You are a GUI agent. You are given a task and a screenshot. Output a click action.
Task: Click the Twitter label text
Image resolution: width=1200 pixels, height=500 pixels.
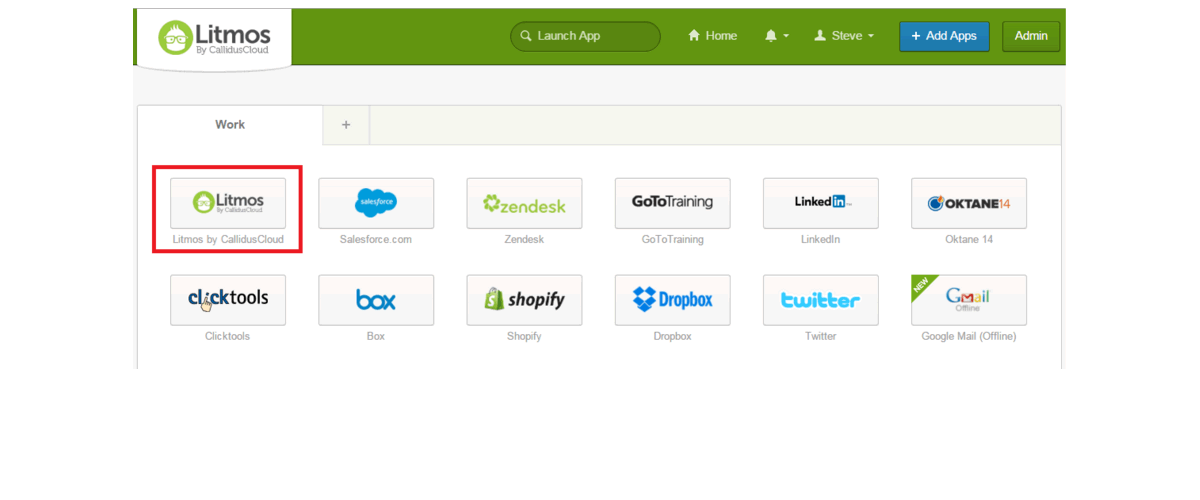[821, 337]
